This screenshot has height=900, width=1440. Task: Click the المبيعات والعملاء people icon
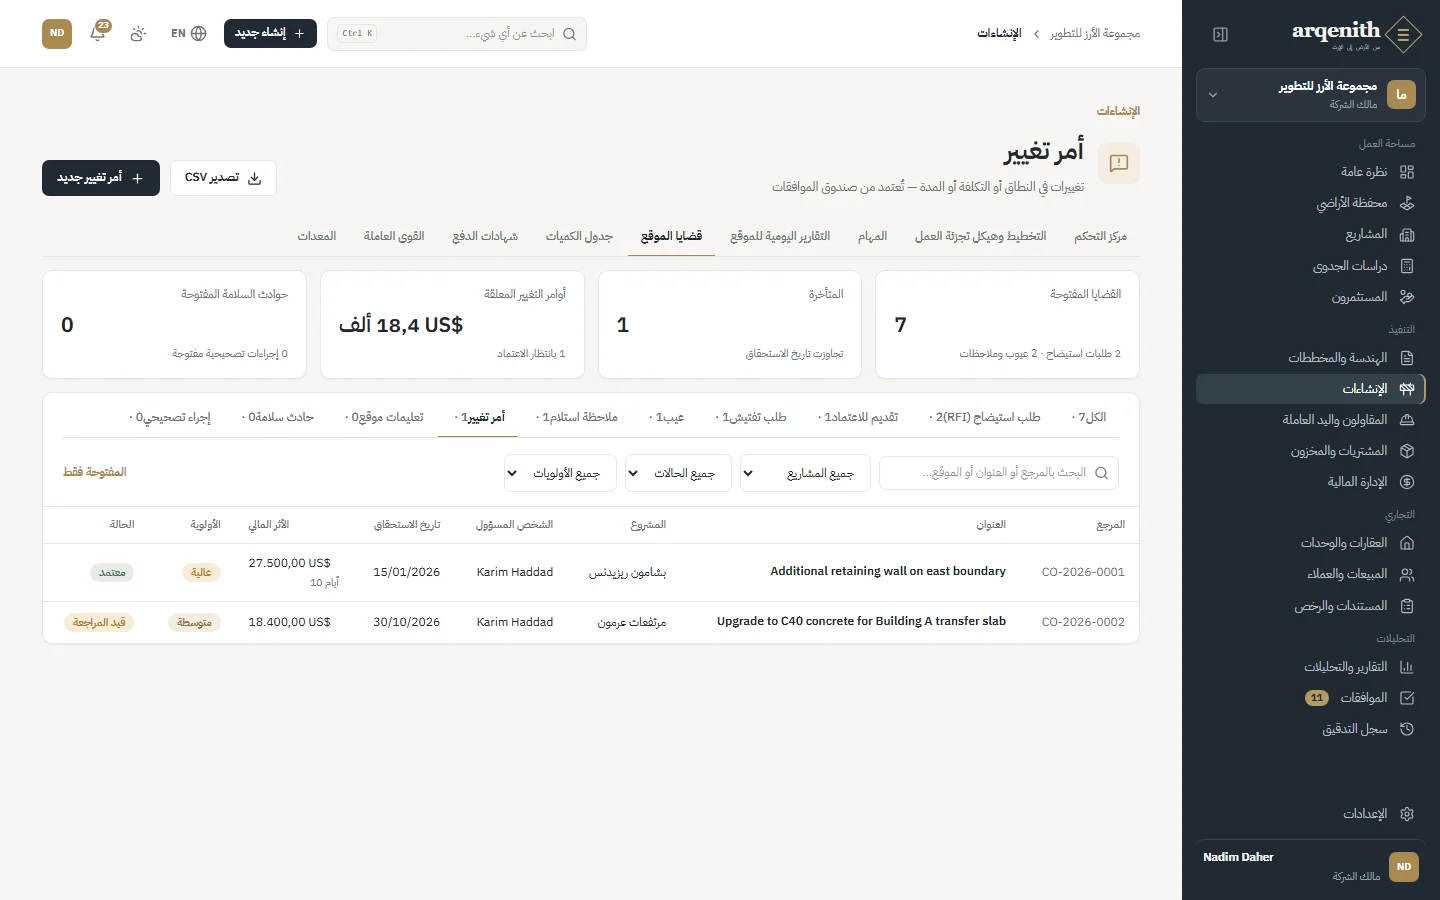click(x=1407, y=574)
